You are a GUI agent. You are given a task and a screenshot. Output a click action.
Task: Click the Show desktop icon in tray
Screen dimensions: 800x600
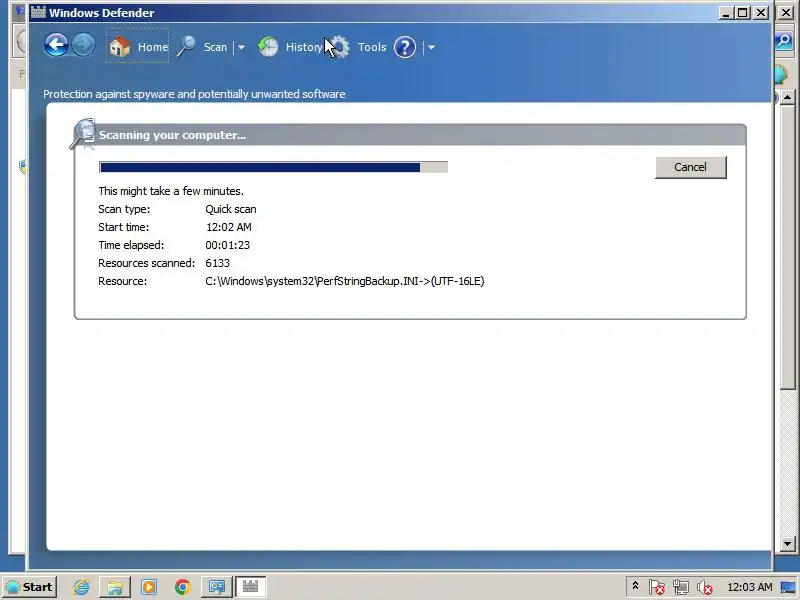pos(788,587)
